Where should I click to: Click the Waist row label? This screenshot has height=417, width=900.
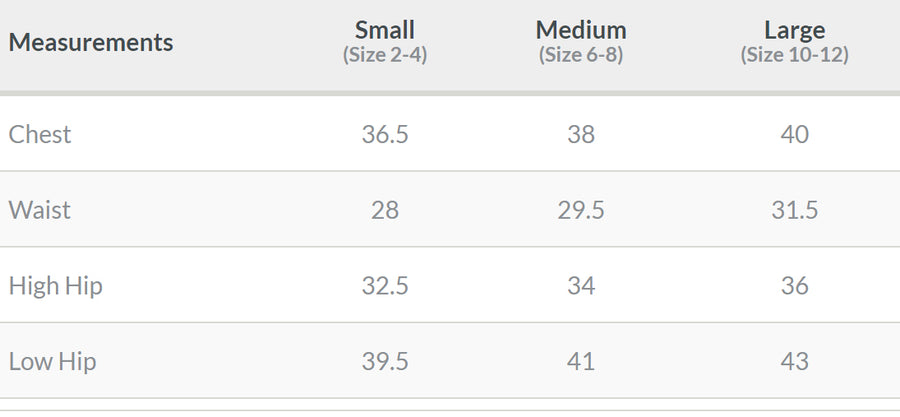pos(40,210)
